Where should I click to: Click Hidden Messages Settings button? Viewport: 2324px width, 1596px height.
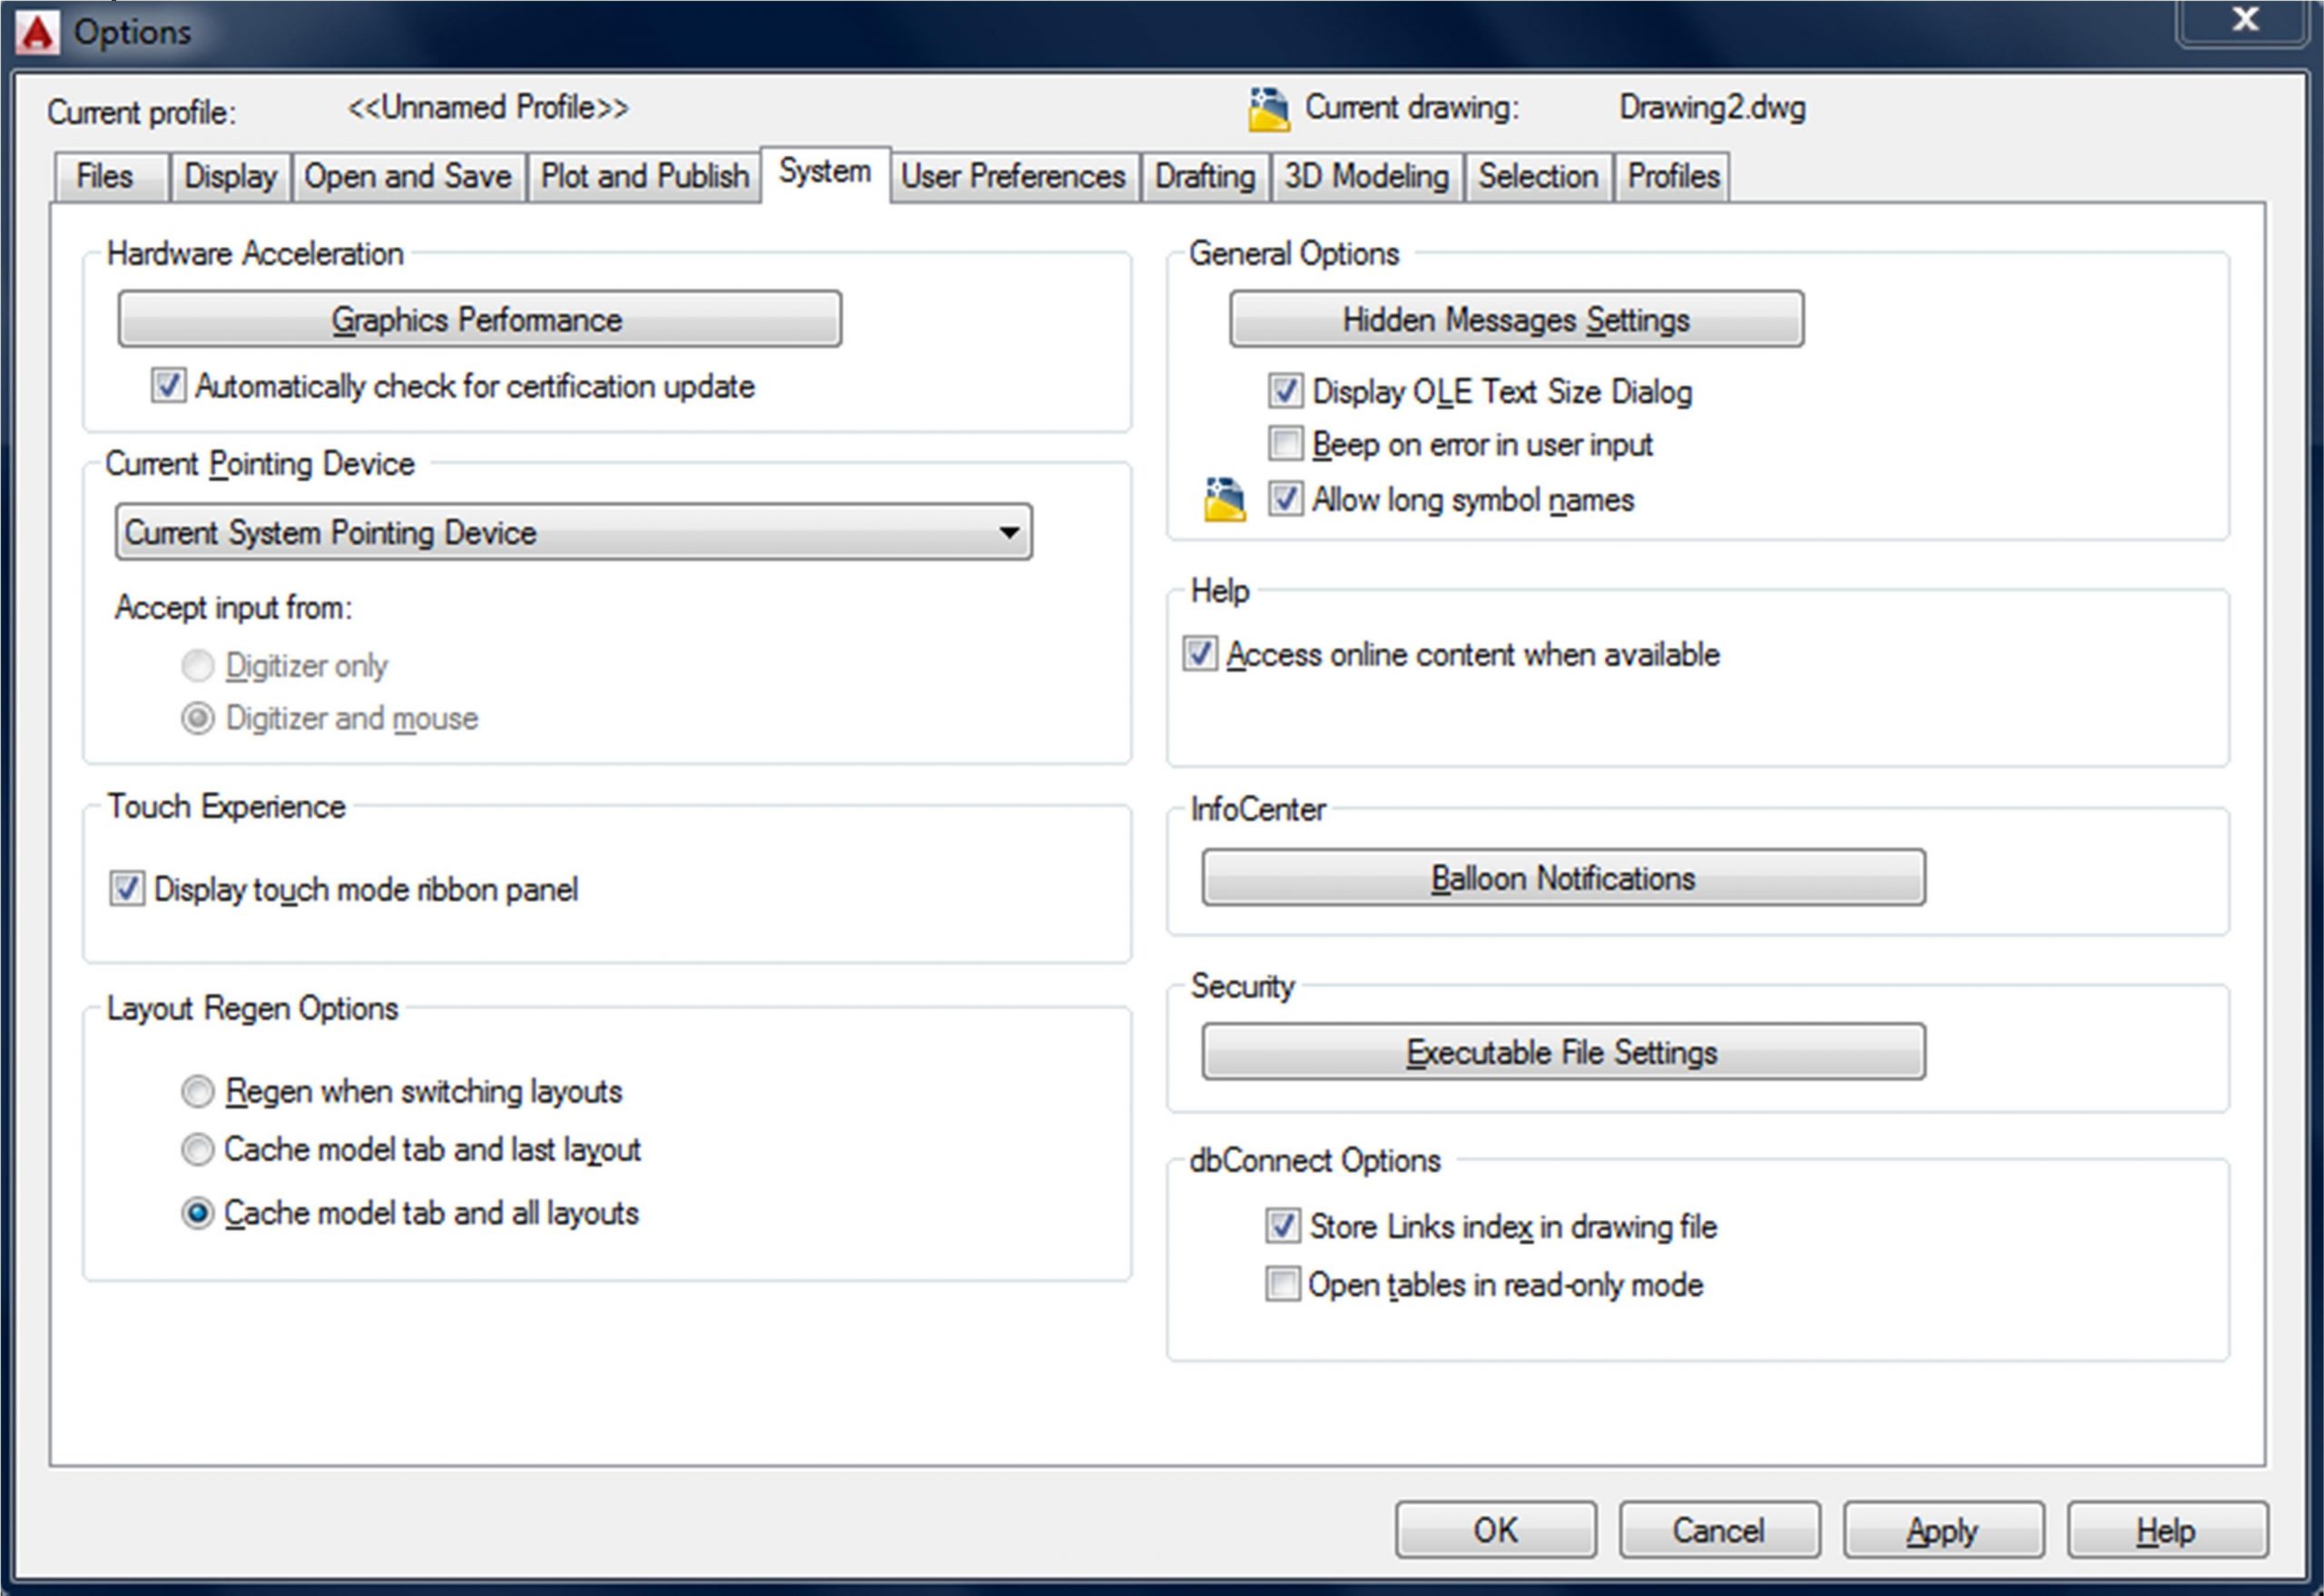[x=1515, y=320]
